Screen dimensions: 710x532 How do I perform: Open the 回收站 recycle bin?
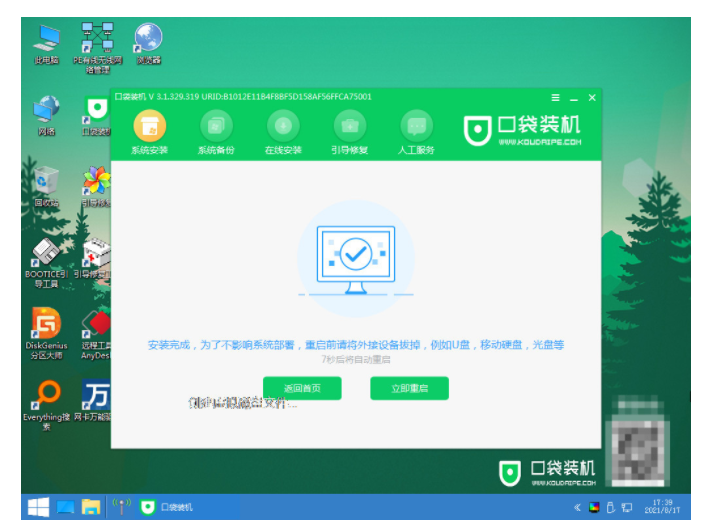coord(47,182)
